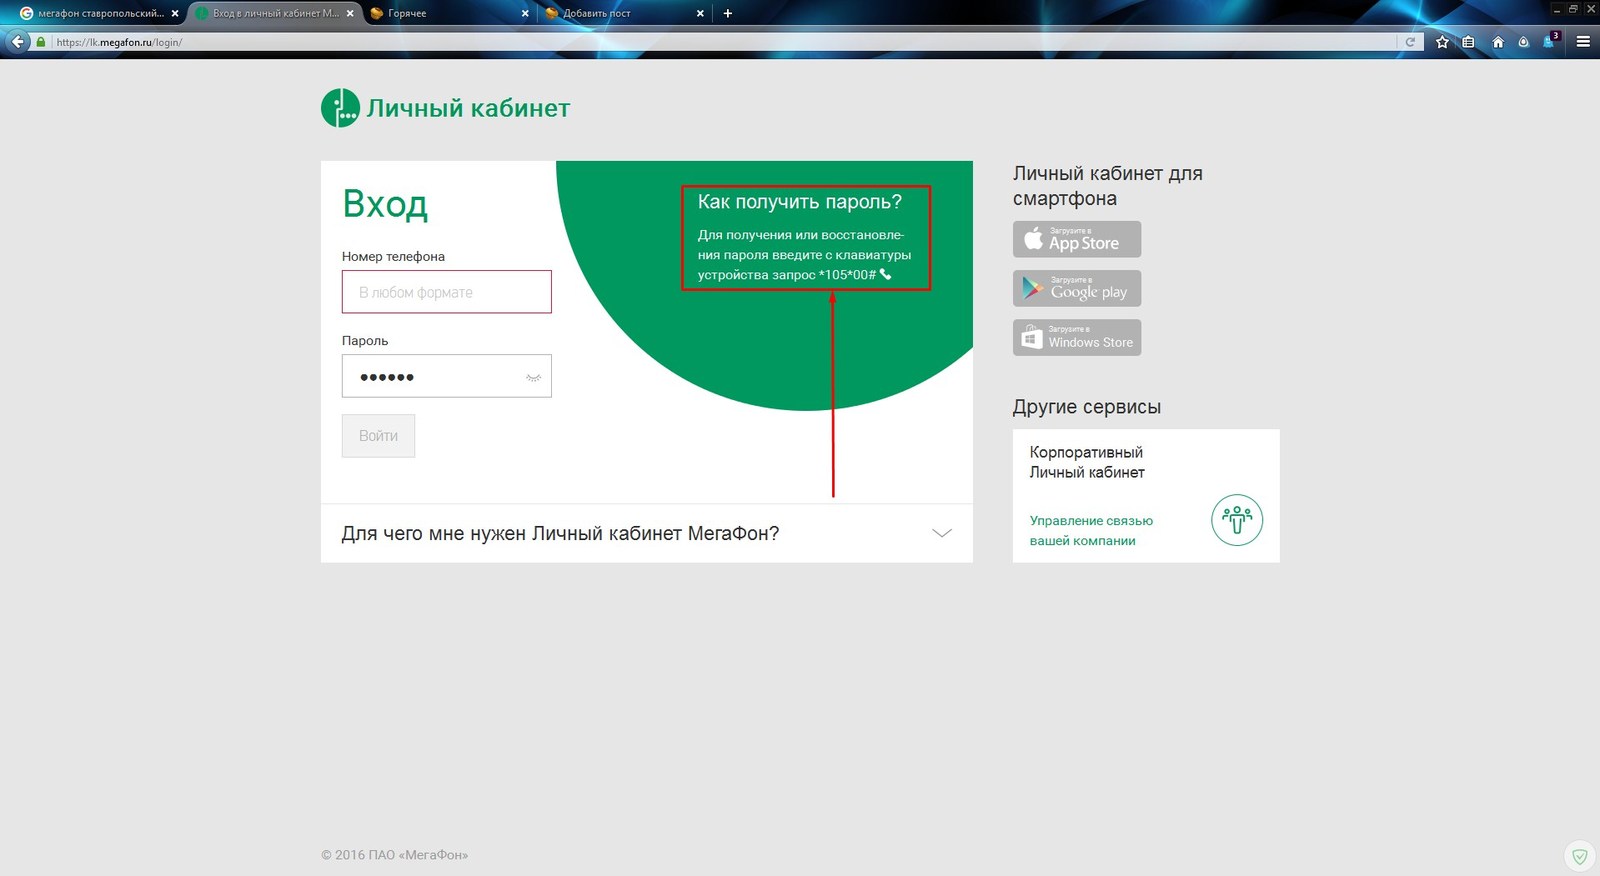1600x876 pixels.
Task: Click the green padlock site security icon
Action: click(41, 42)
